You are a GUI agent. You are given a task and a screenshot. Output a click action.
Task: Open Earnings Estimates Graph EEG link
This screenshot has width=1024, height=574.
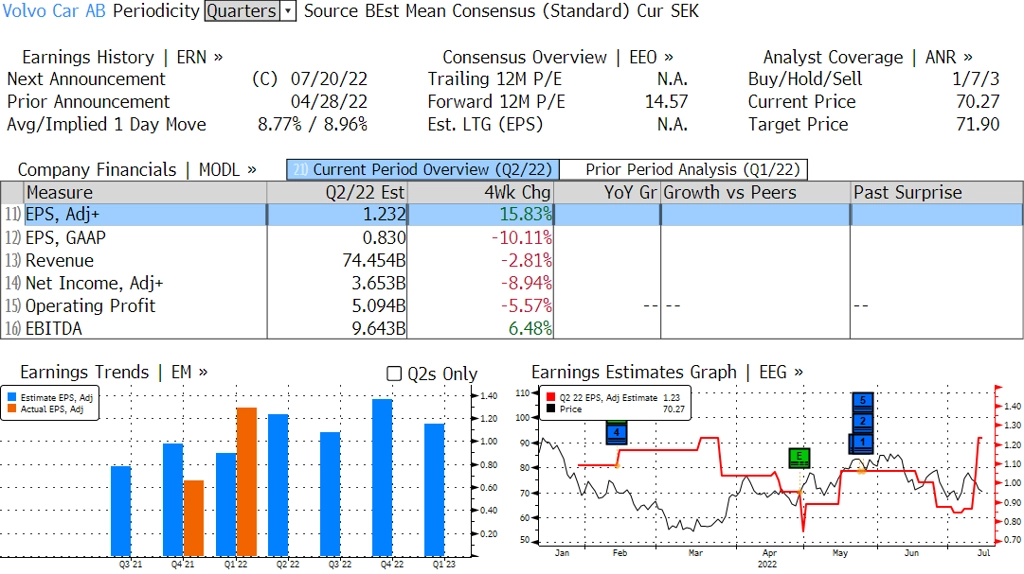click(667, 372)
